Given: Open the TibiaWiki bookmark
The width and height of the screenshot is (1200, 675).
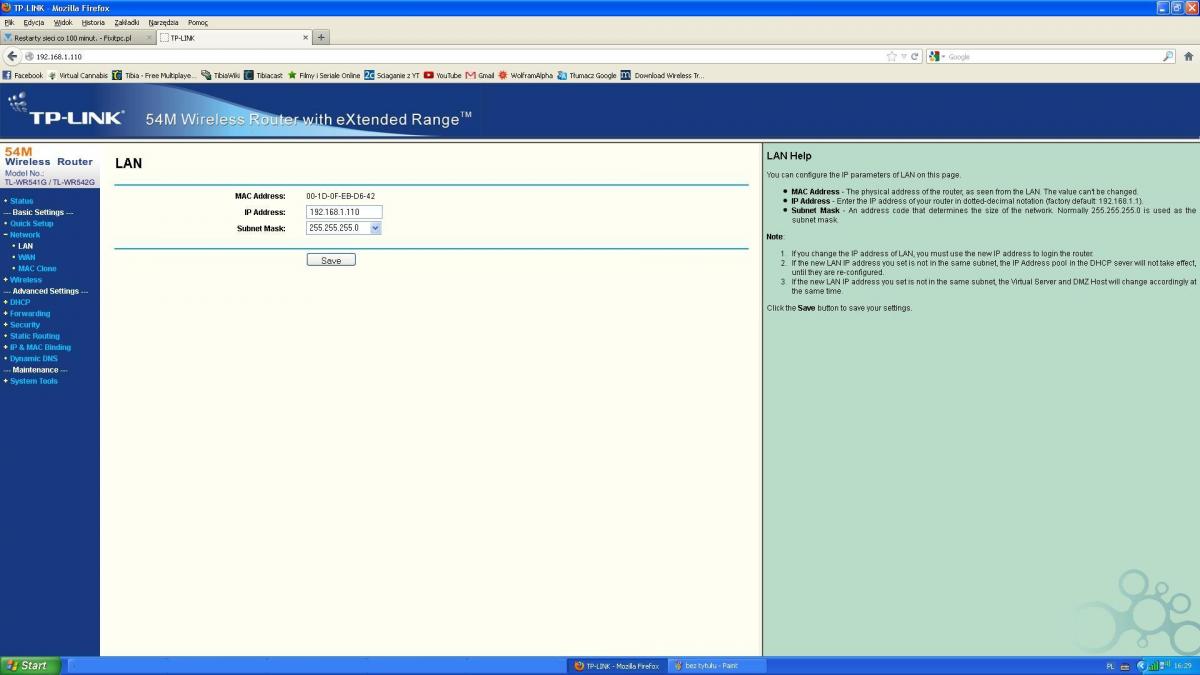Looking at the screenshot, I should coord(221,75).
